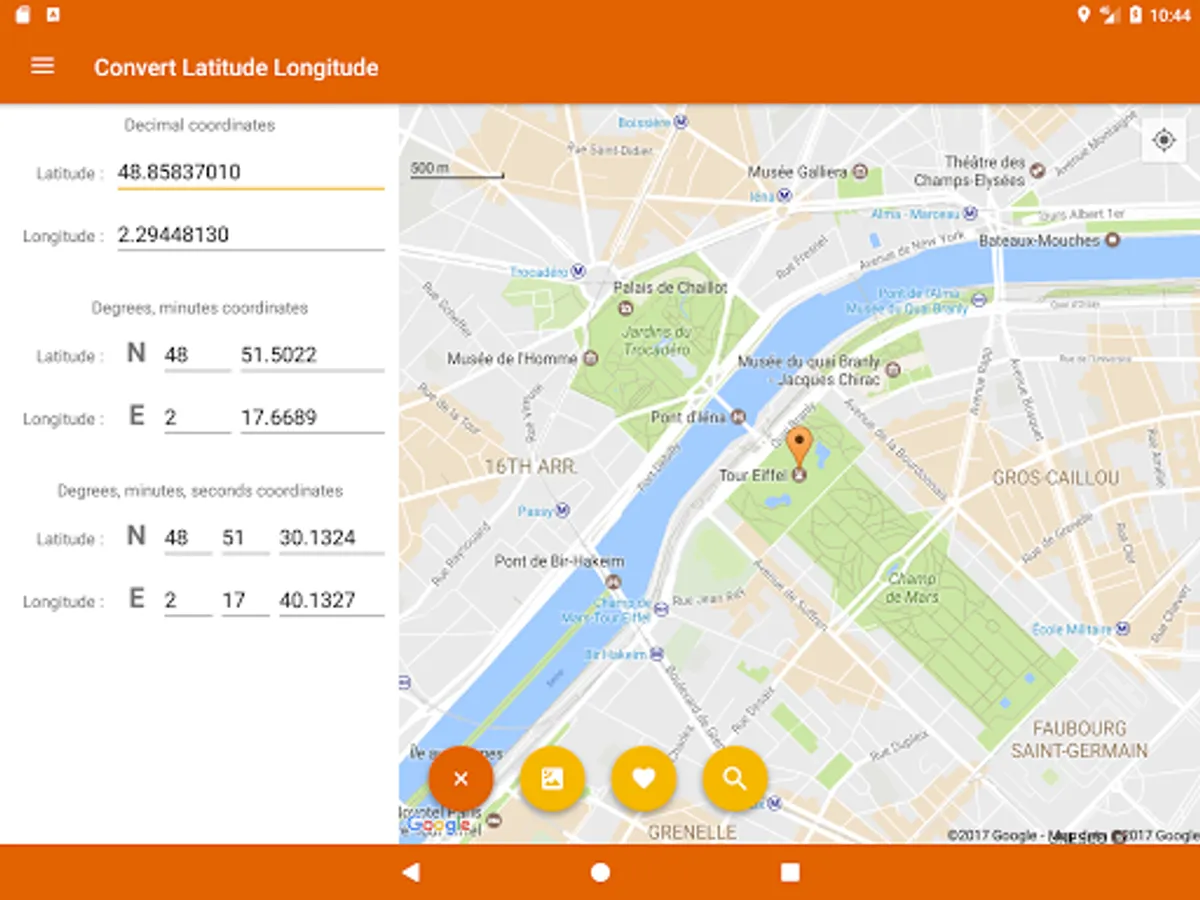The width and height of the screenshot is (1200, 900).
Task: Tap the 'Convert Latitude Longitude' title
Action: (x=236, y=68)
